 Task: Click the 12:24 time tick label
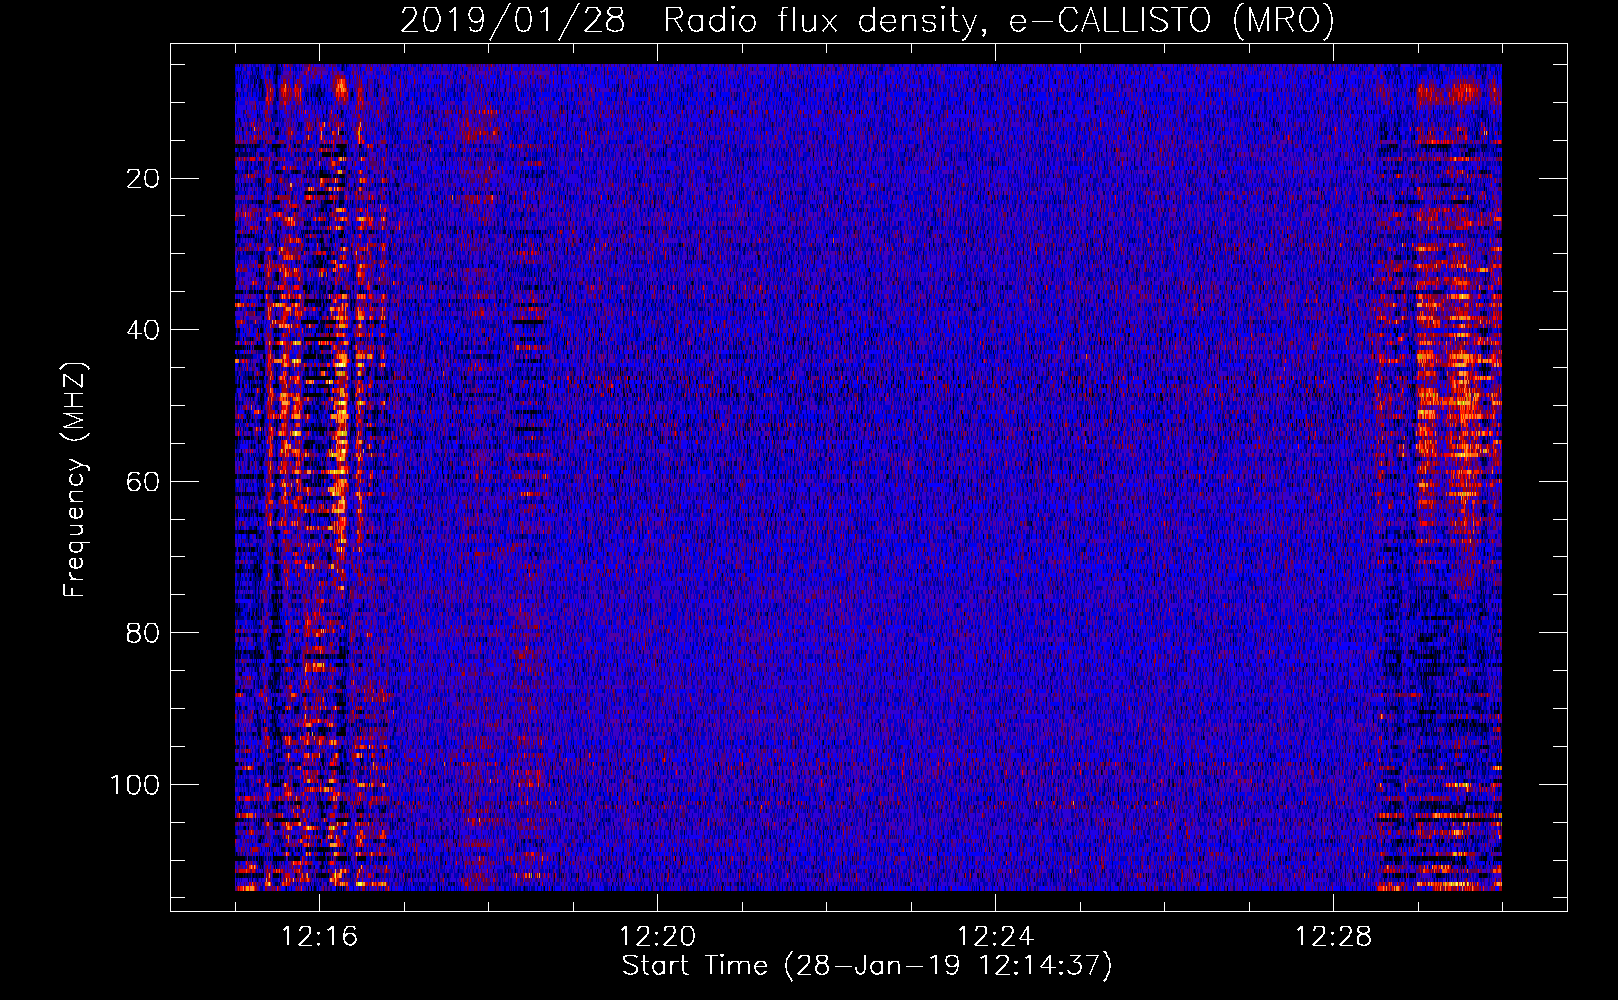(995, 937)
